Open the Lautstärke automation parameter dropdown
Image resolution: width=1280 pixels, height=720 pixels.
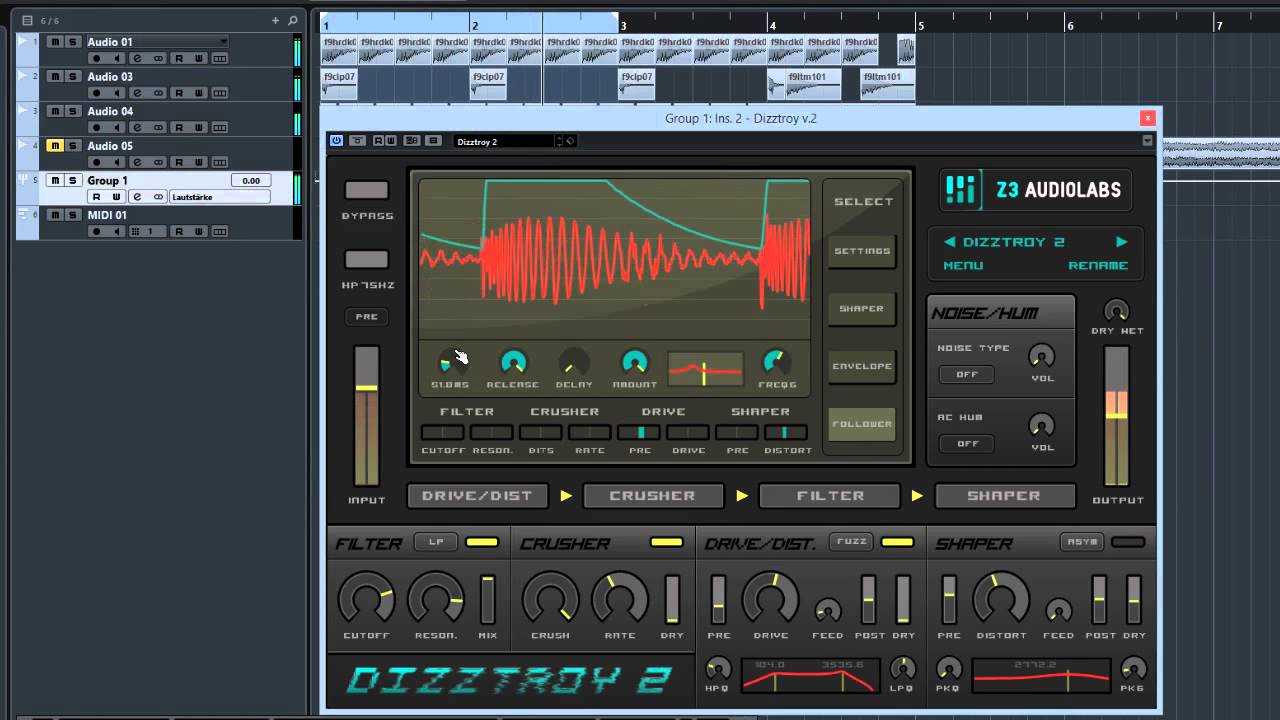tap(219, 197)
